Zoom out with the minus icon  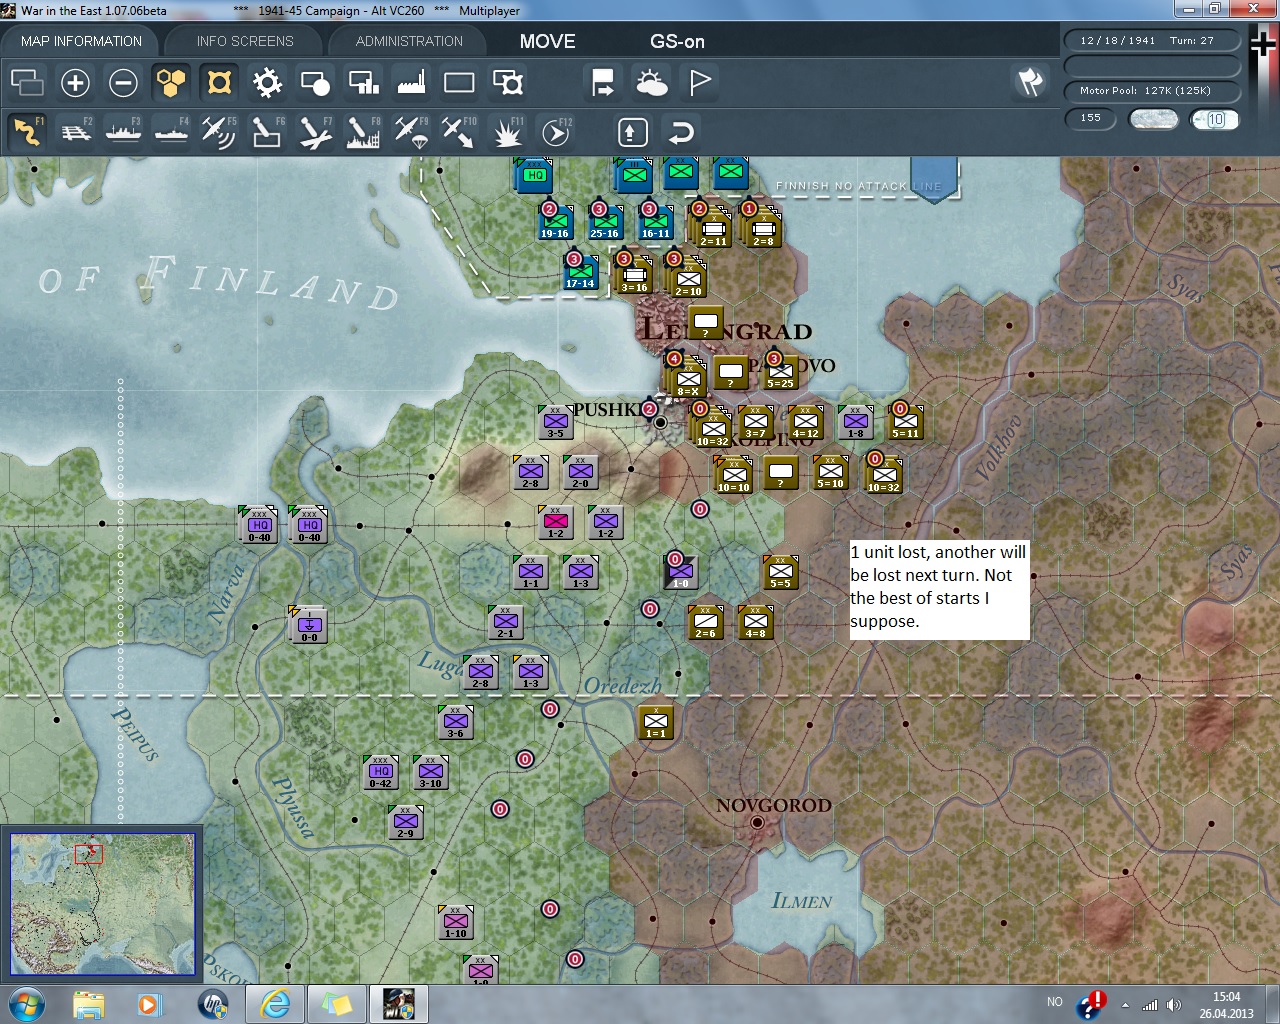click(x=123, y=82)
